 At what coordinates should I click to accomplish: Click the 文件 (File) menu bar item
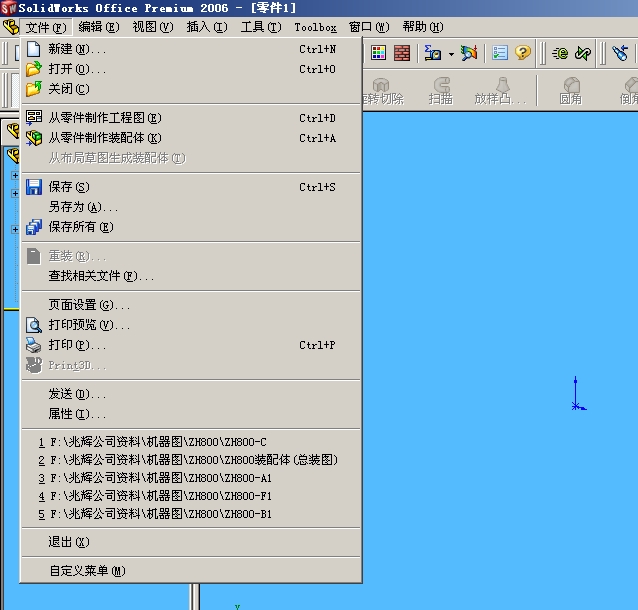tap(46, 27)
